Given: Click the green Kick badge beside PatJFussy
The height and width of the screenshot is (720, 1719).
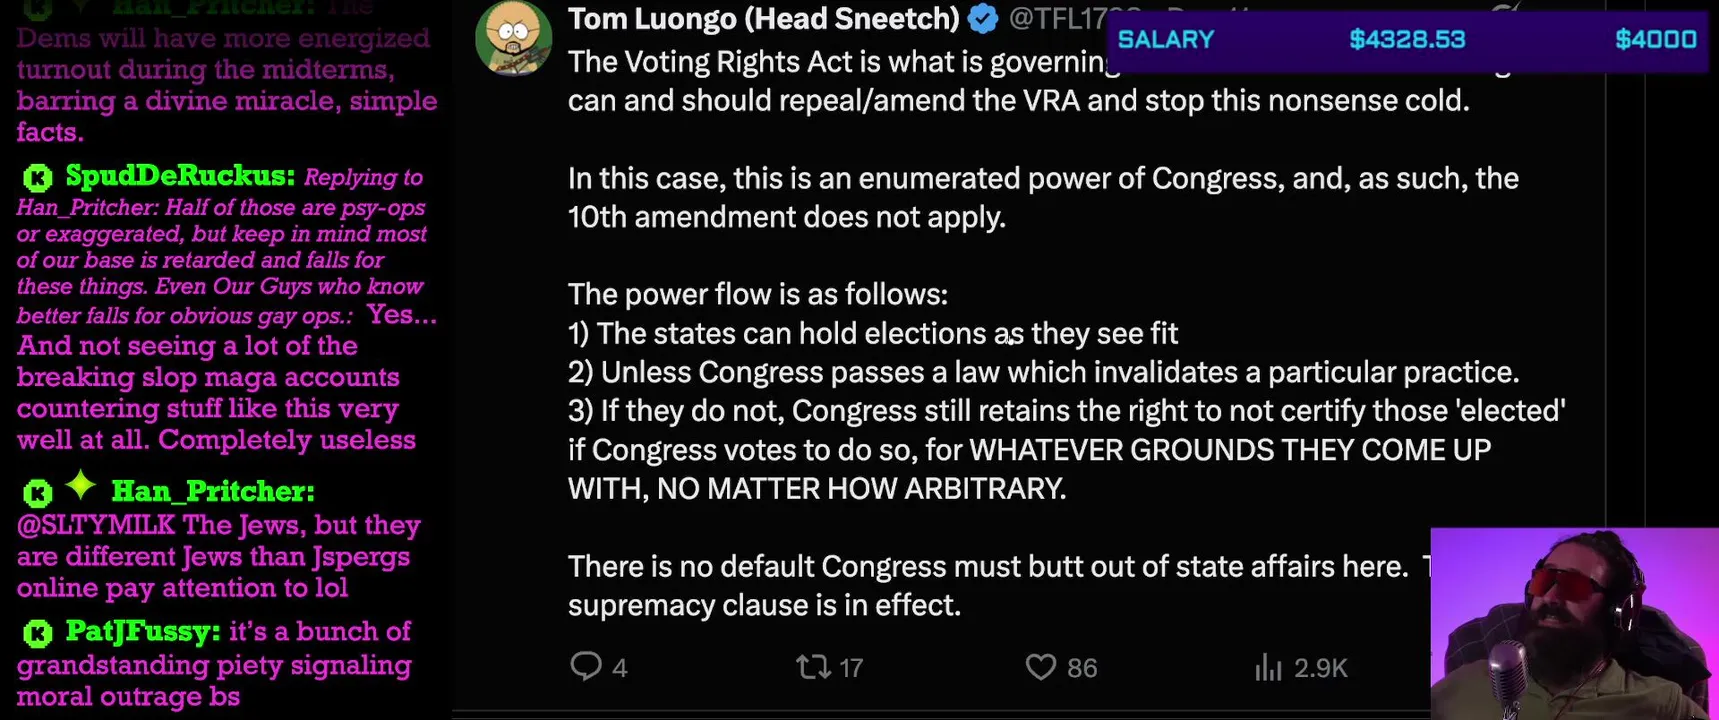Looking at the screenshot, I should coord(38,633).
